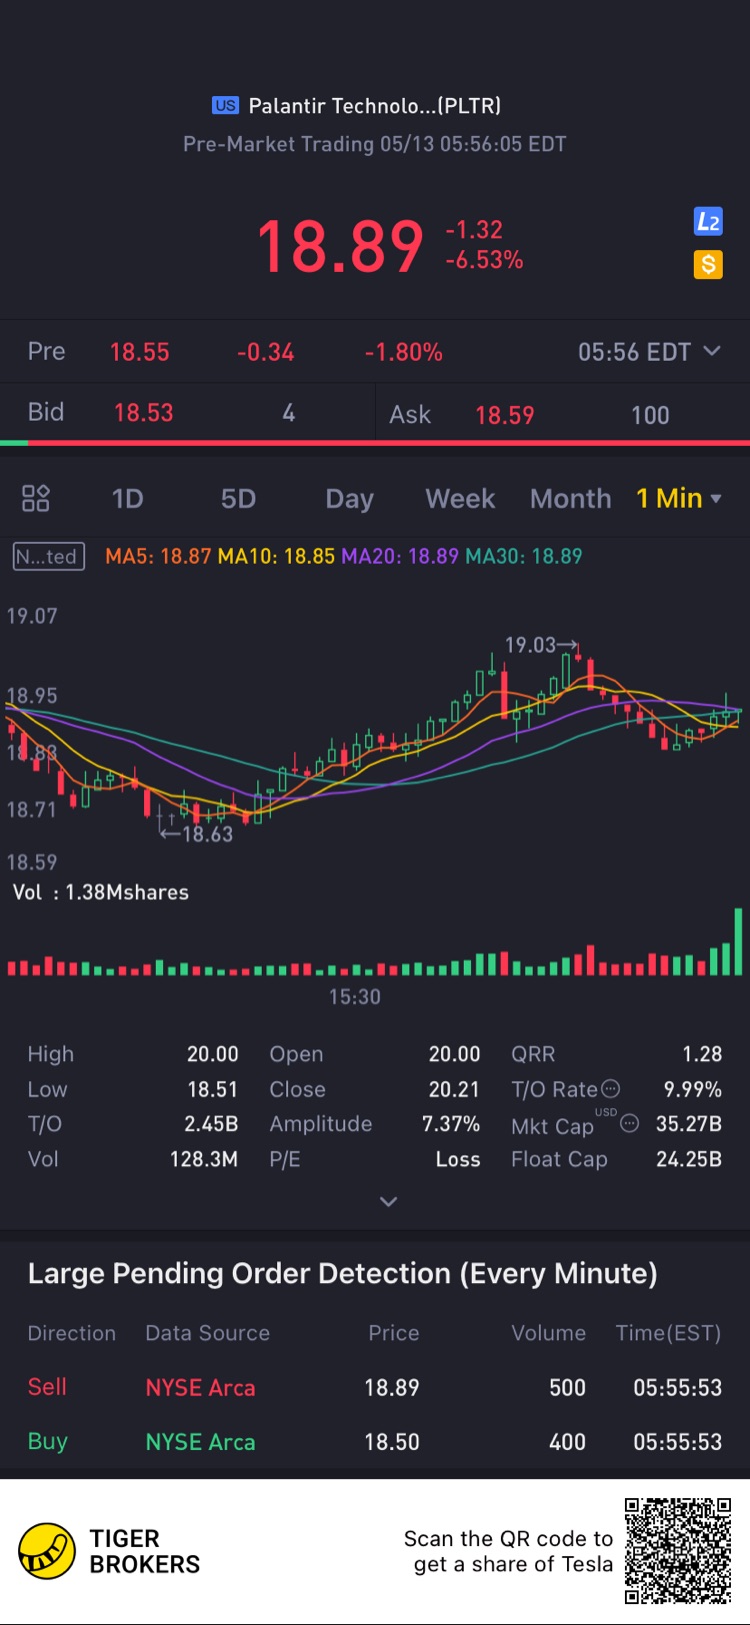750x1625 pixels.
Task: Tap the Buy NYSE Arca order row
Action: [x=375, y=1442]
